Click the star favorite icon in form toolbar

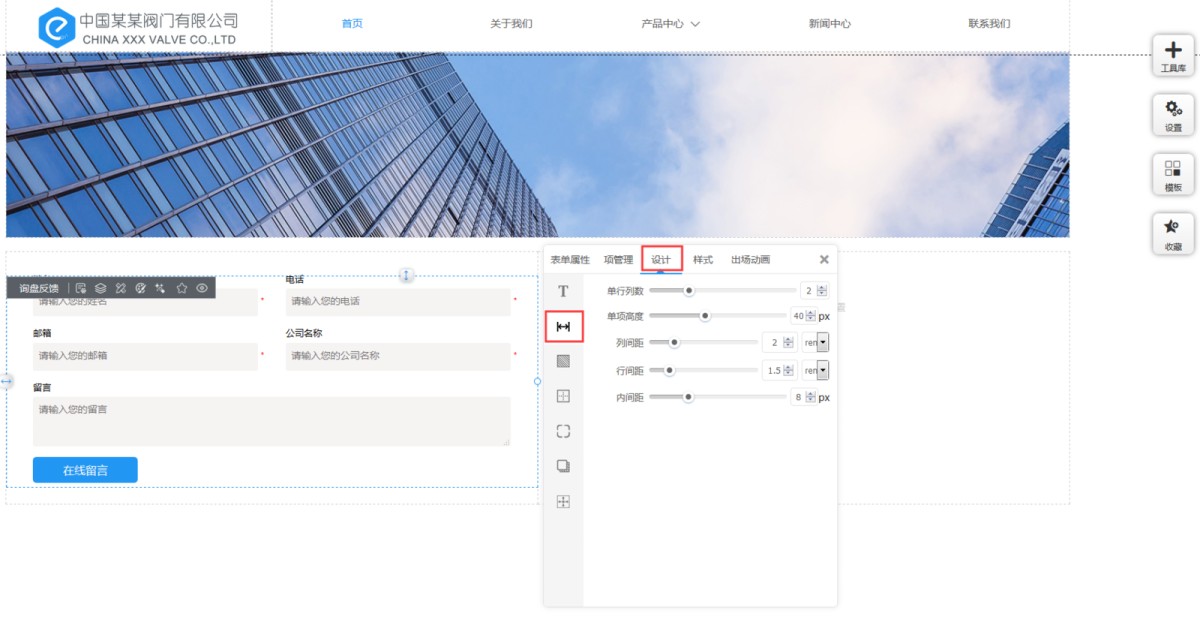182,288
